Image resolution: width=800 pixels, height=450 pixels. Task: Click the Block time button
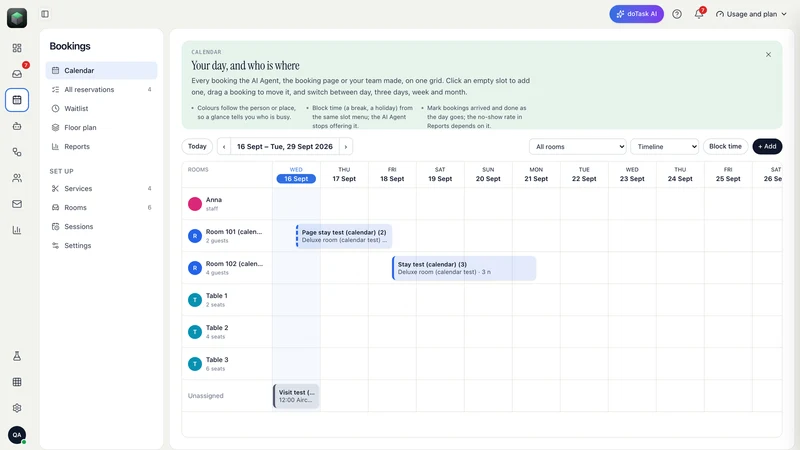pyautogui.click(x=725, y=146)
